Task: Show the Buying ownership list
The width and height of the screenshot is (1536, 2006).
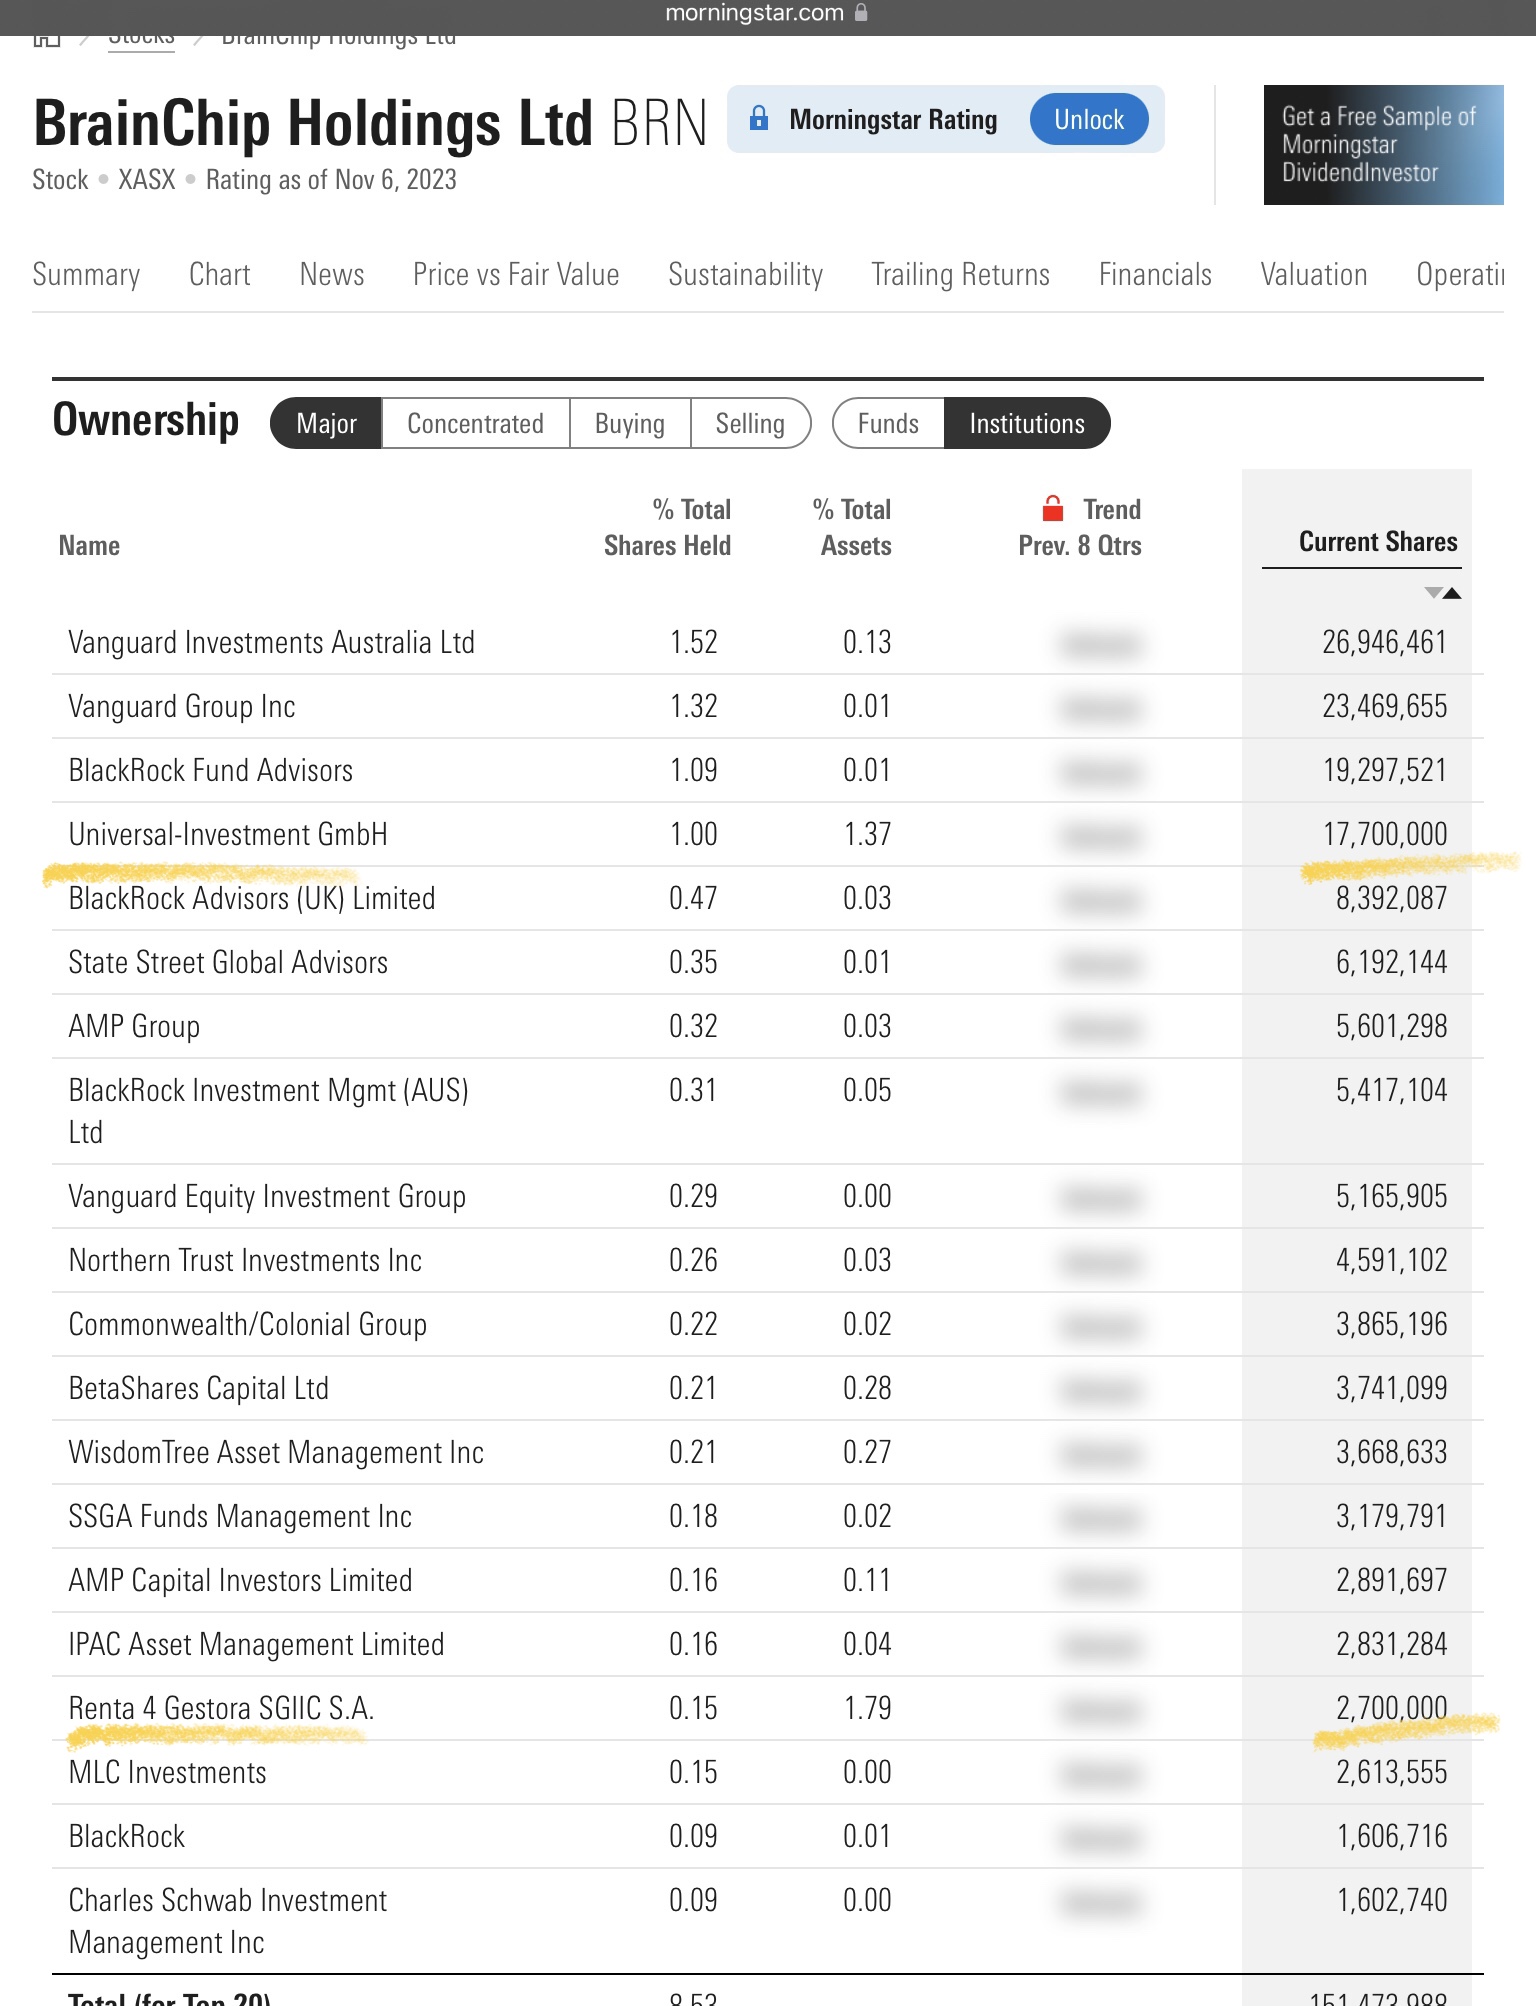Action: [629, 424]
